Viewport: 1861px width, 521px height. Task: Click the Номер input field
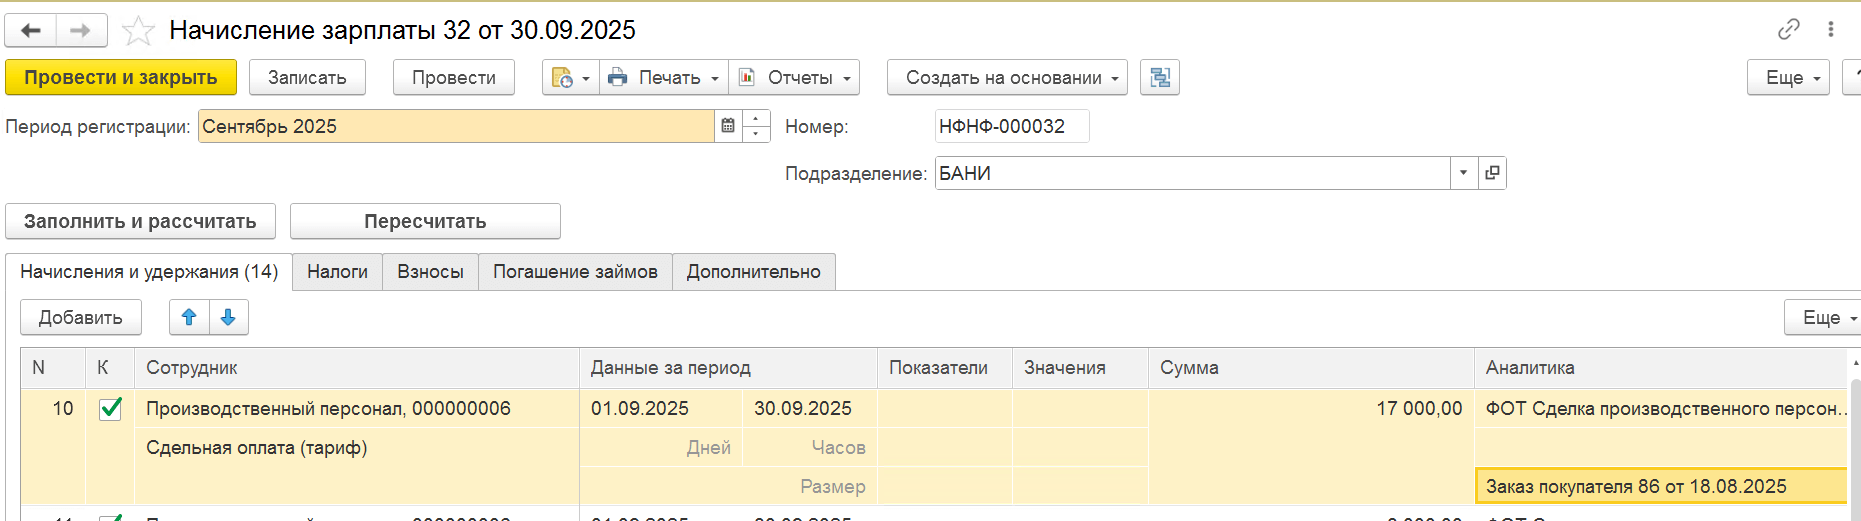point(1011,126)
